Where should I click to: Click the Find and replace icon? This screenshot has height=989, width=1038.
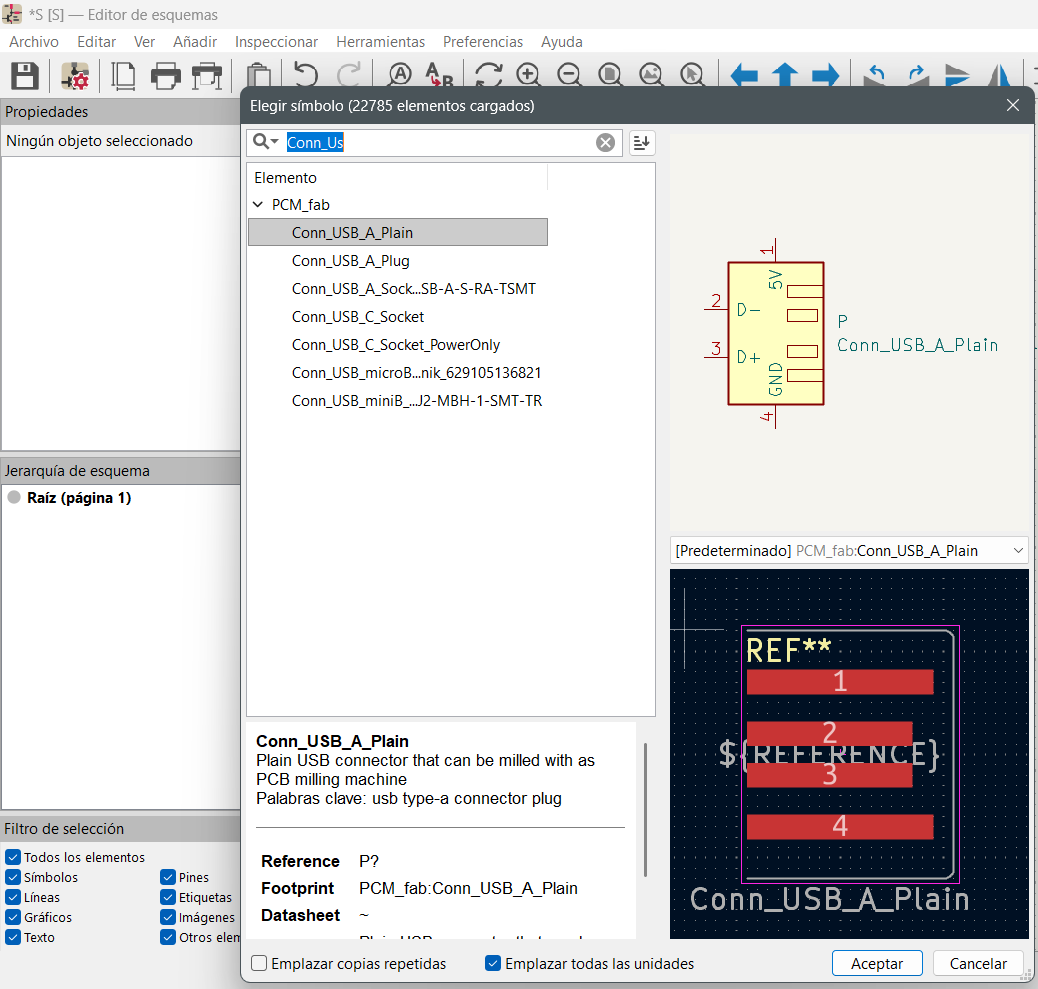[x=439, y=76]
